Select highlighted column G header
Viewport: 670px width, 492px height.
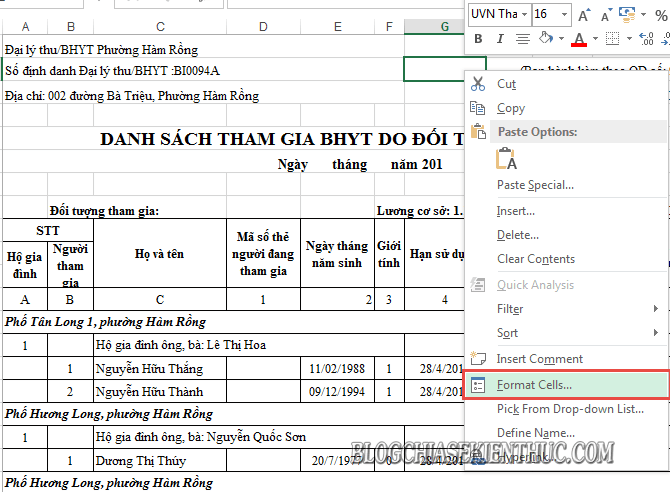(x=435, y=27)
